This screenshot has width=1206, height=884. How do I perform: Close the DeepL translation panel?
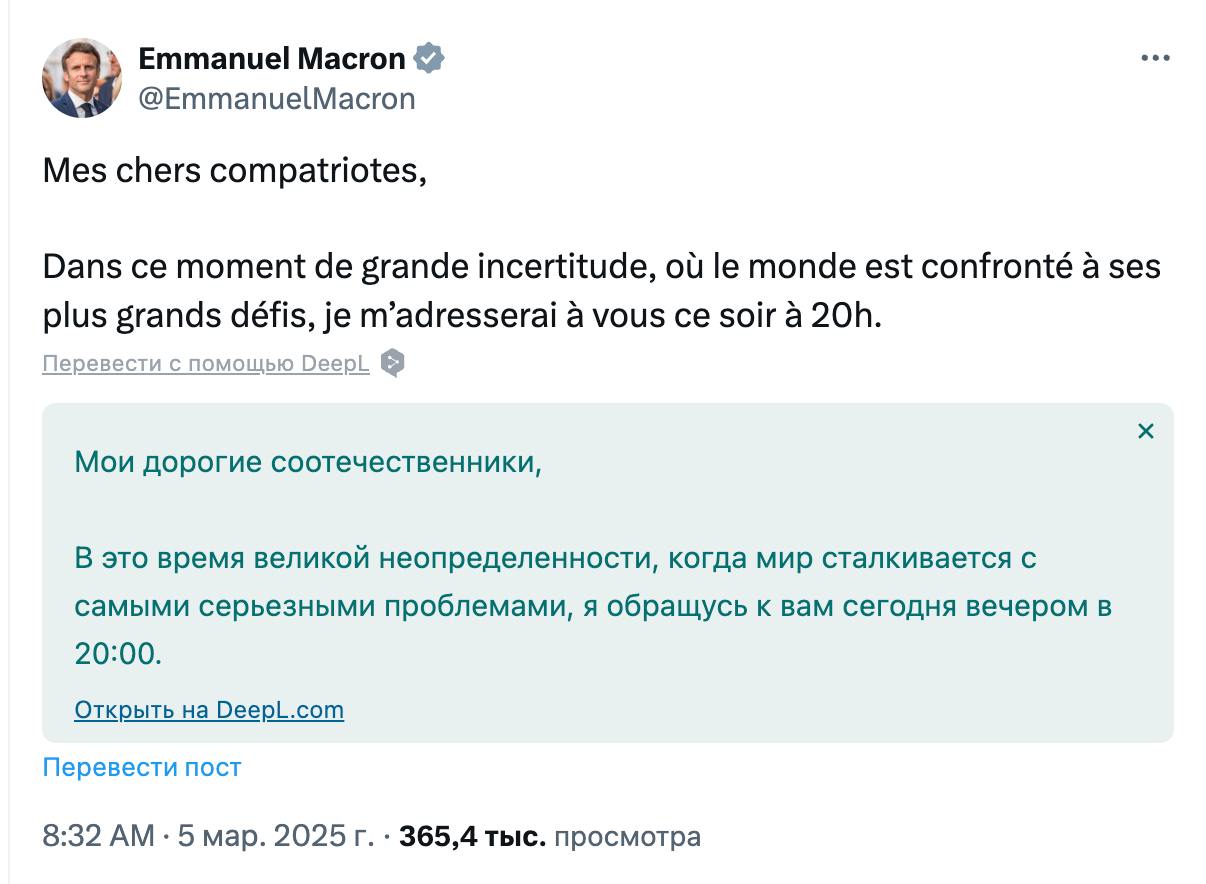1146,431
